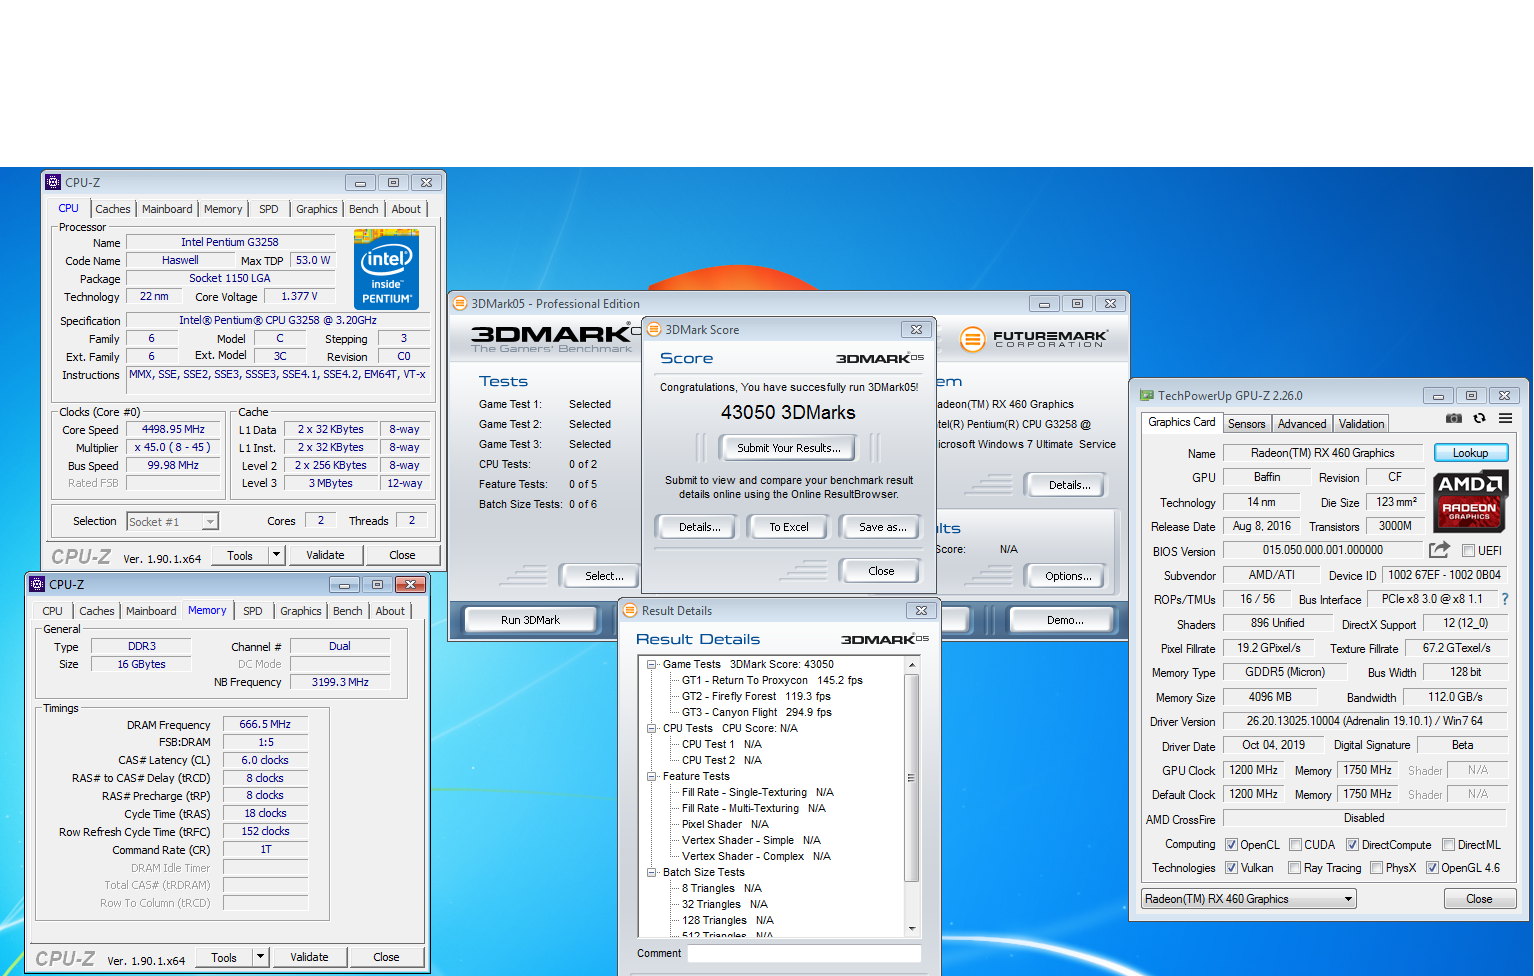Open SPD tab in CPU-Z Memory window
This screenshot has height=976, width=1534.
pos(253,611)
